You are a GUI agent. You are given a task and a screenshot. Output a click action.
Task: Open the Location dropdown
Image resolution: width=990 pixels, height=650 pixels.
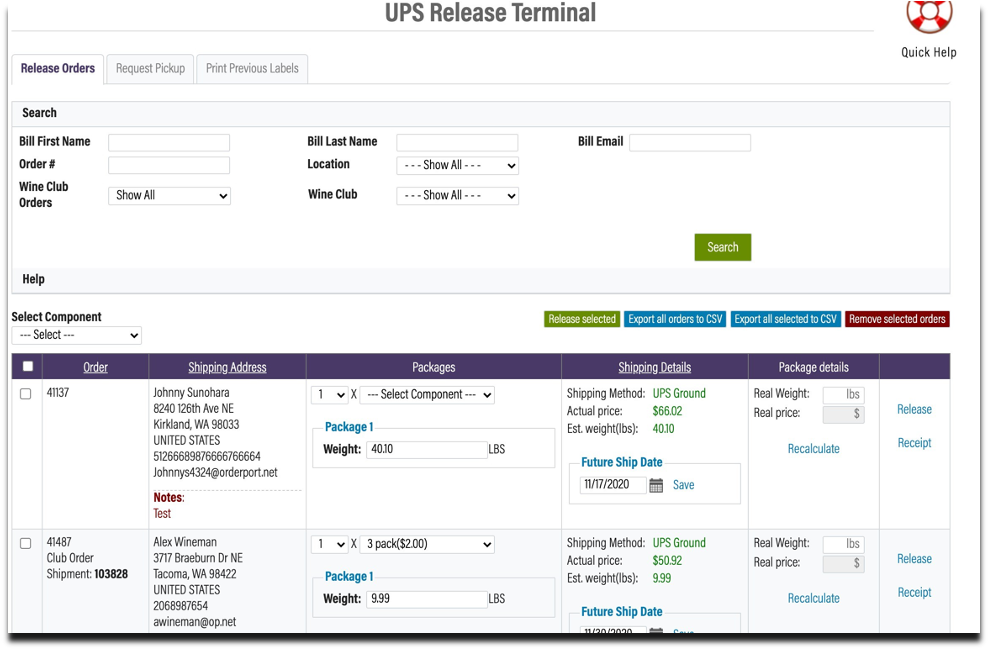[457, 166]
